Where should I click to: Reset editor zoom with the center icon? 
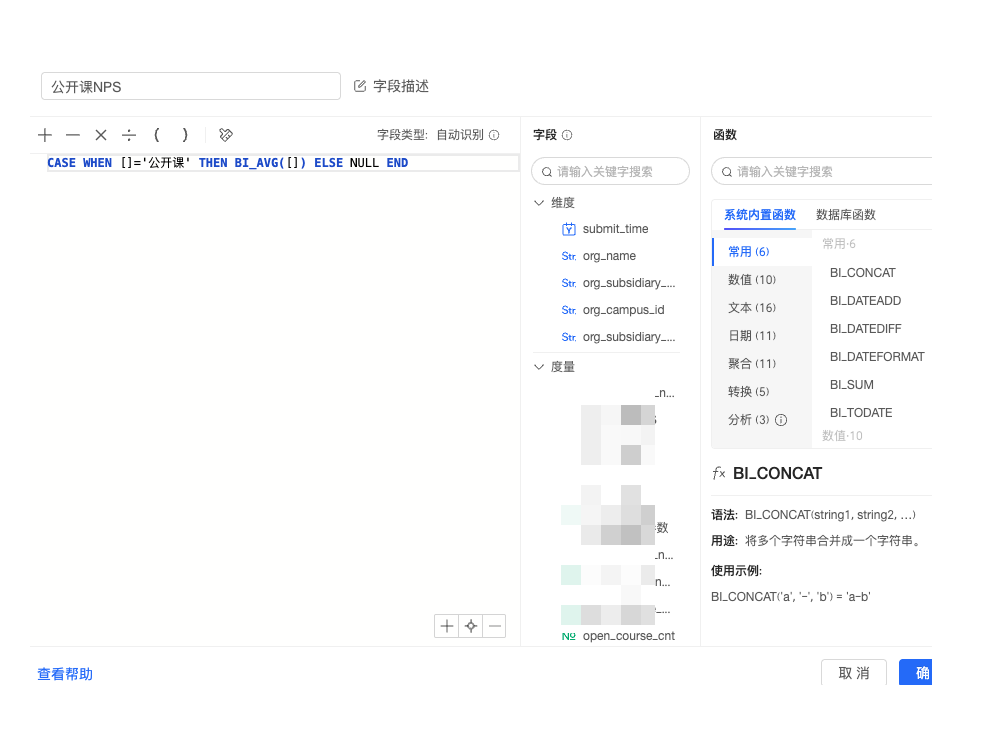pyautogui.click(x=470, y=627)
